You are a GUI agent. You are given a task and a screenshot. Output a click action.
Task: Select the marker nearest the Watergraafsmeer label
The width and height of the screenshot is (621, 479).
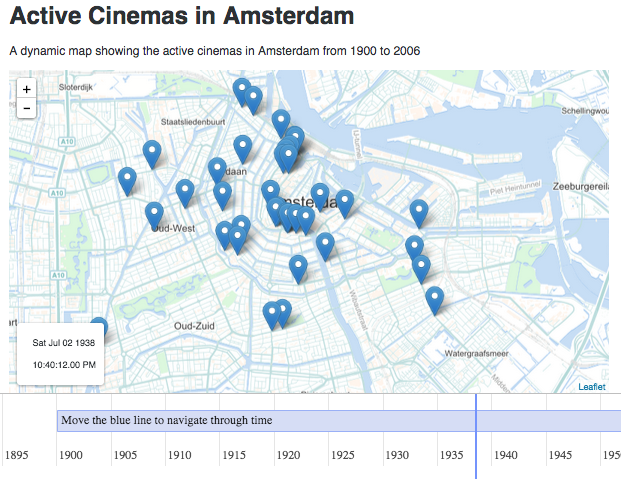[434, 301]
